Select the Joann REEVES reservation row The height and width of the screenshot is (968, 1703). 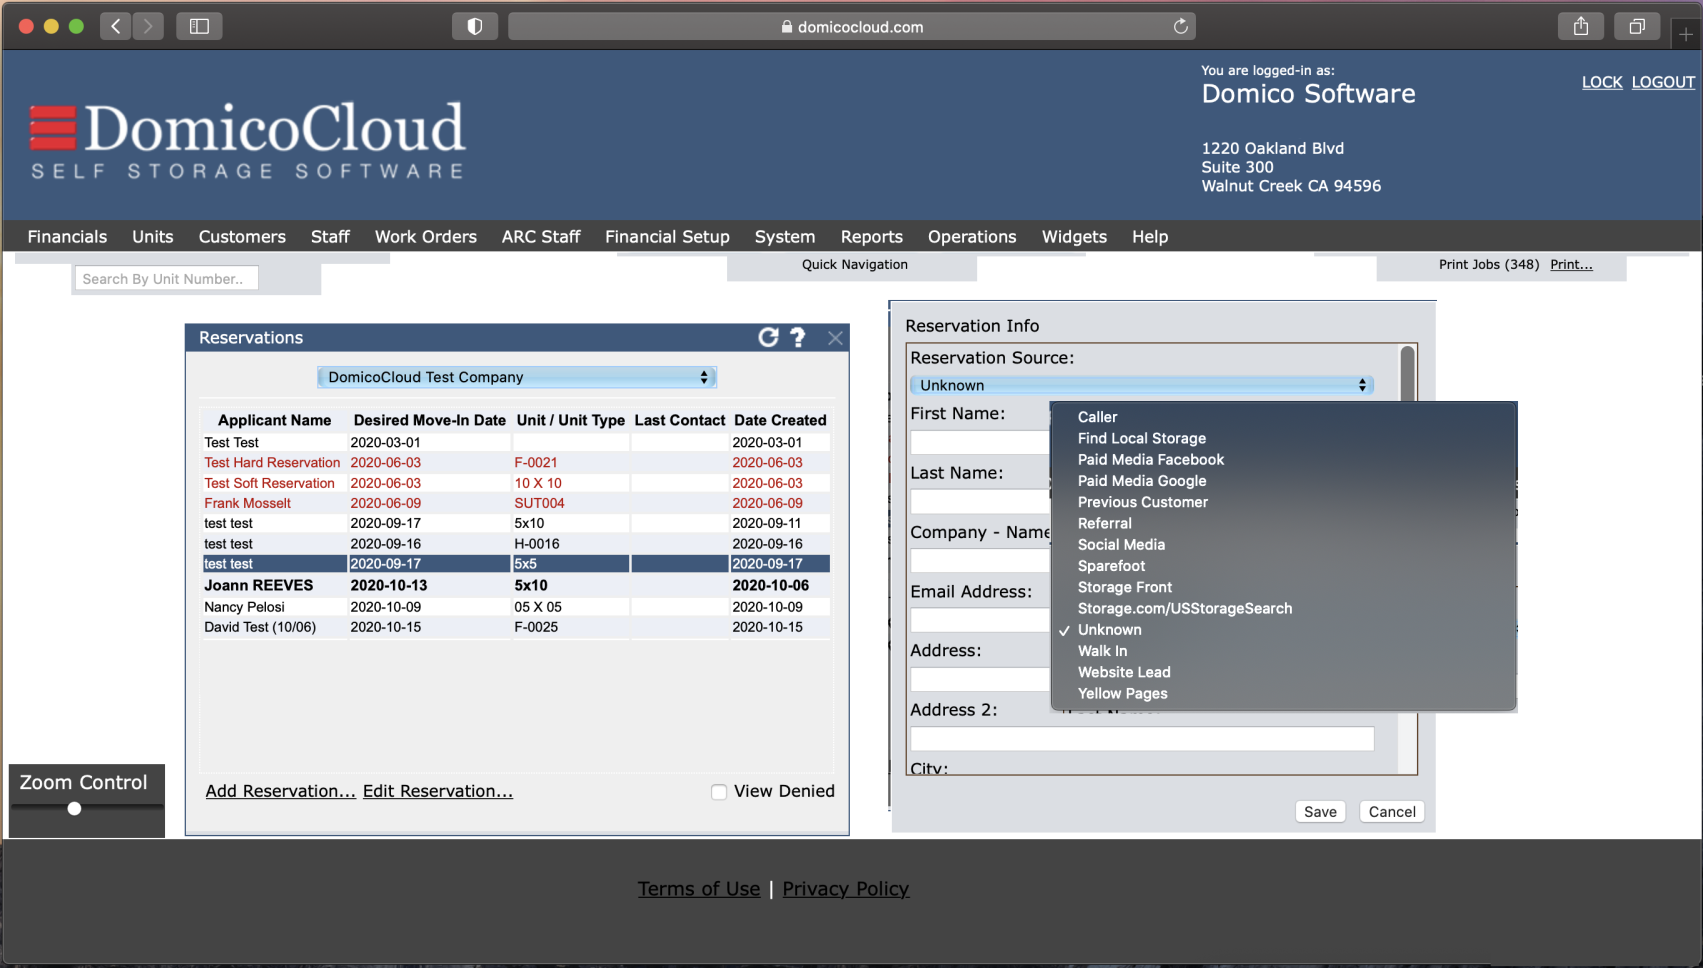pos(259,585)
